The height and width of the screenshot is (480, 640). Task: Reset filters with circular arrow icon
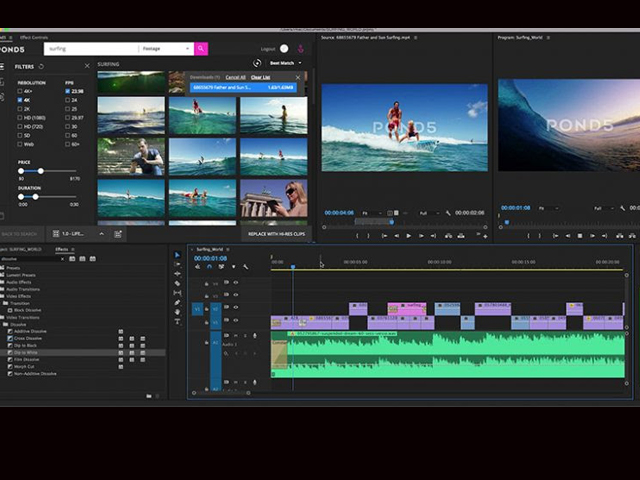(x=41, y=66)
